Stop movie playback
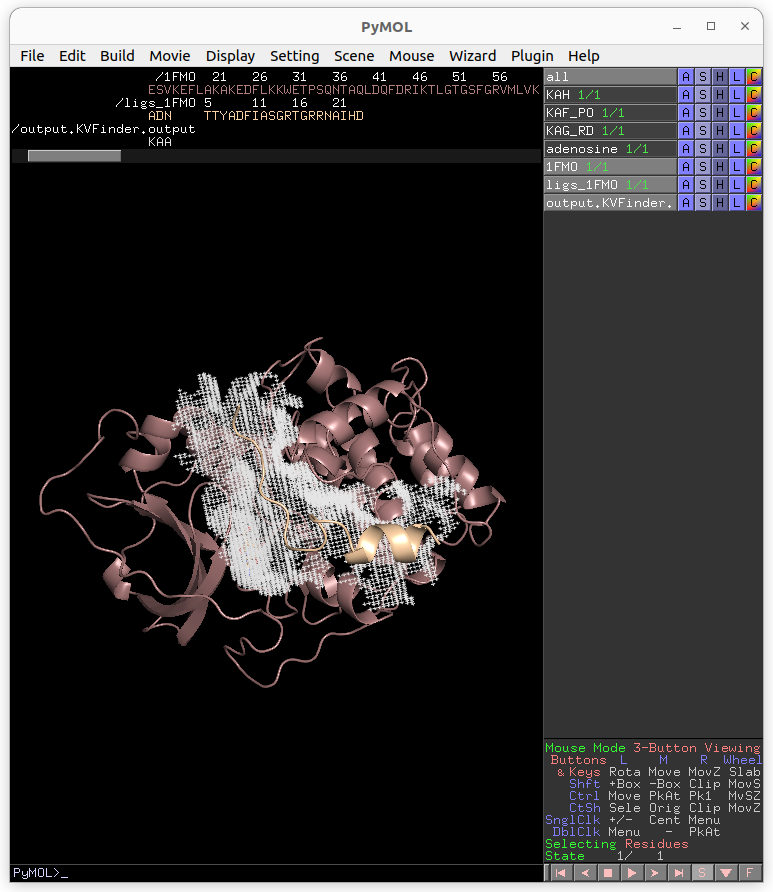 tap(607, 873)
